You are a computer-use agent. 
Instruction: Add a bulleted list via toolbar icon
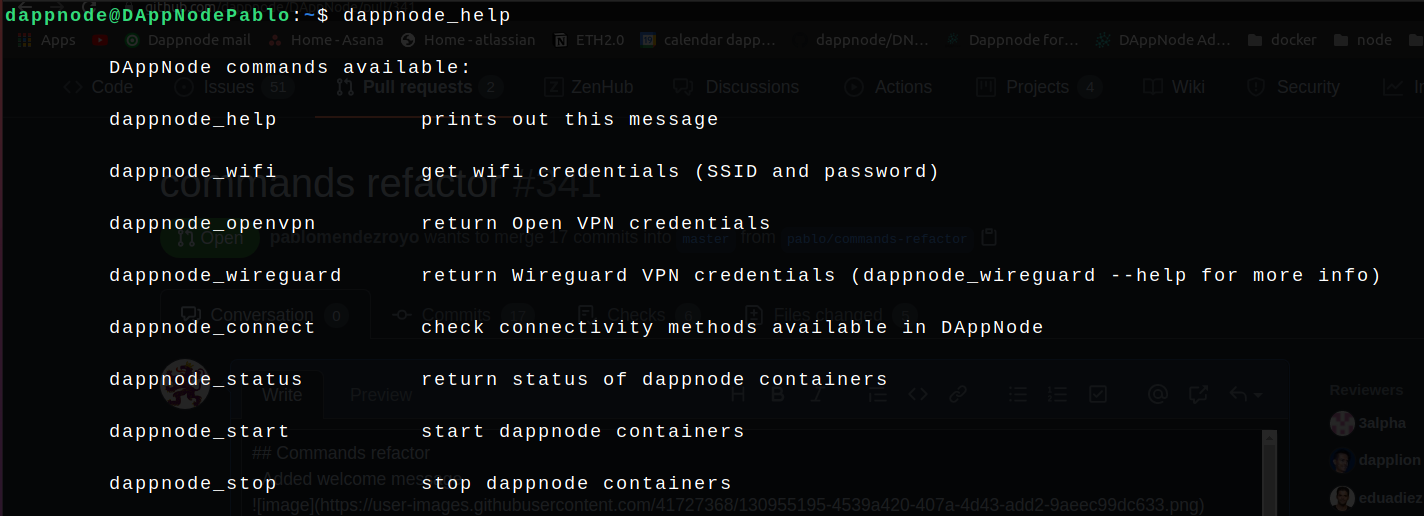tap(1017, 394)
